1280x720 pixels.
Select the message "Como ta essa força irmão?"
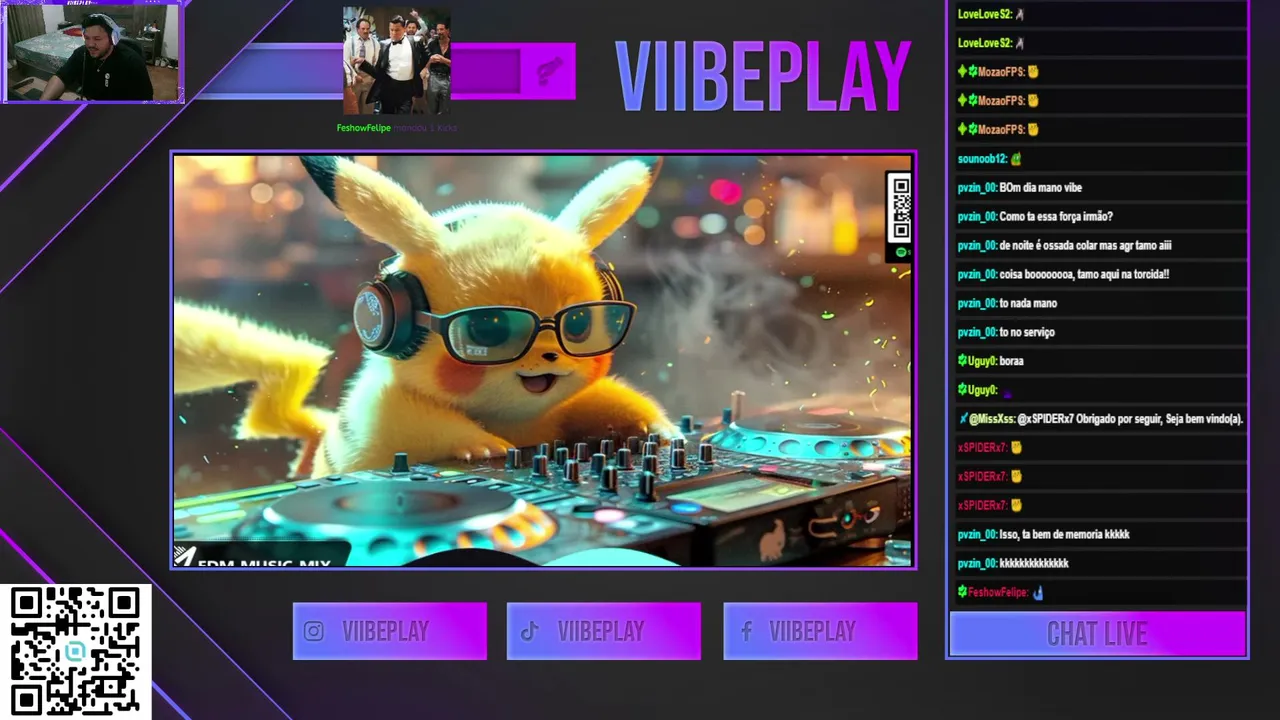pos(1056,217)
